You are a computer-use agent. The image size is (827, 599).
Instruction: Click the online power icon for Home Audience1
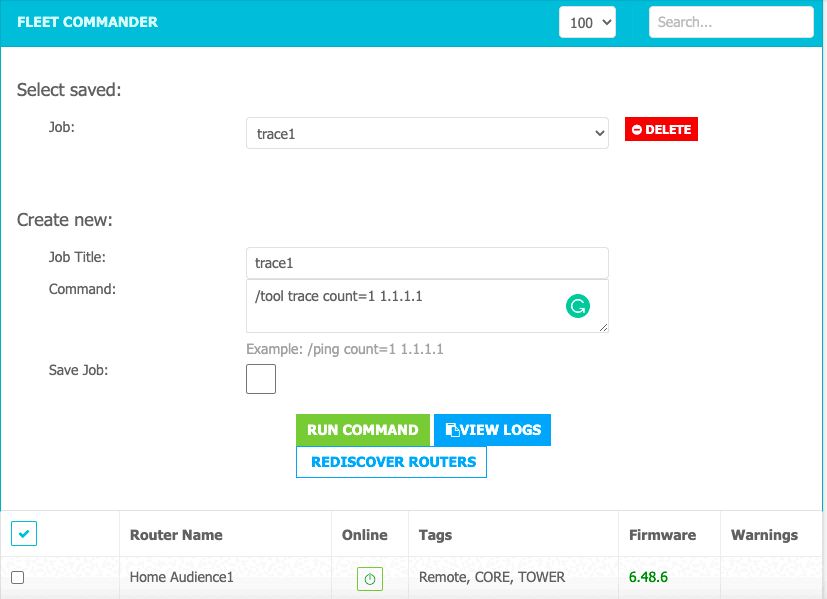coord(370,579)
